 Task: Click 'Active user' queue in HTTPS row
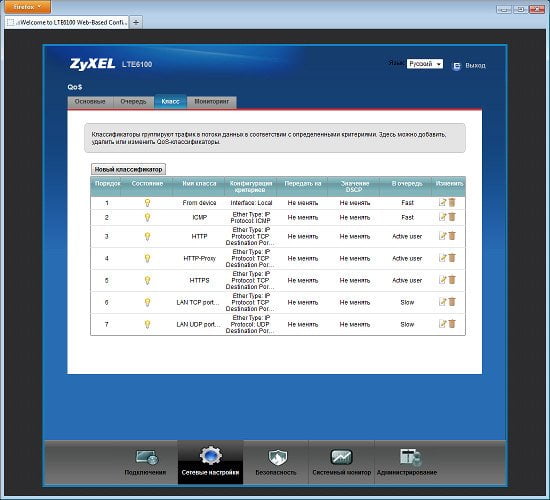tap(407, 280)
